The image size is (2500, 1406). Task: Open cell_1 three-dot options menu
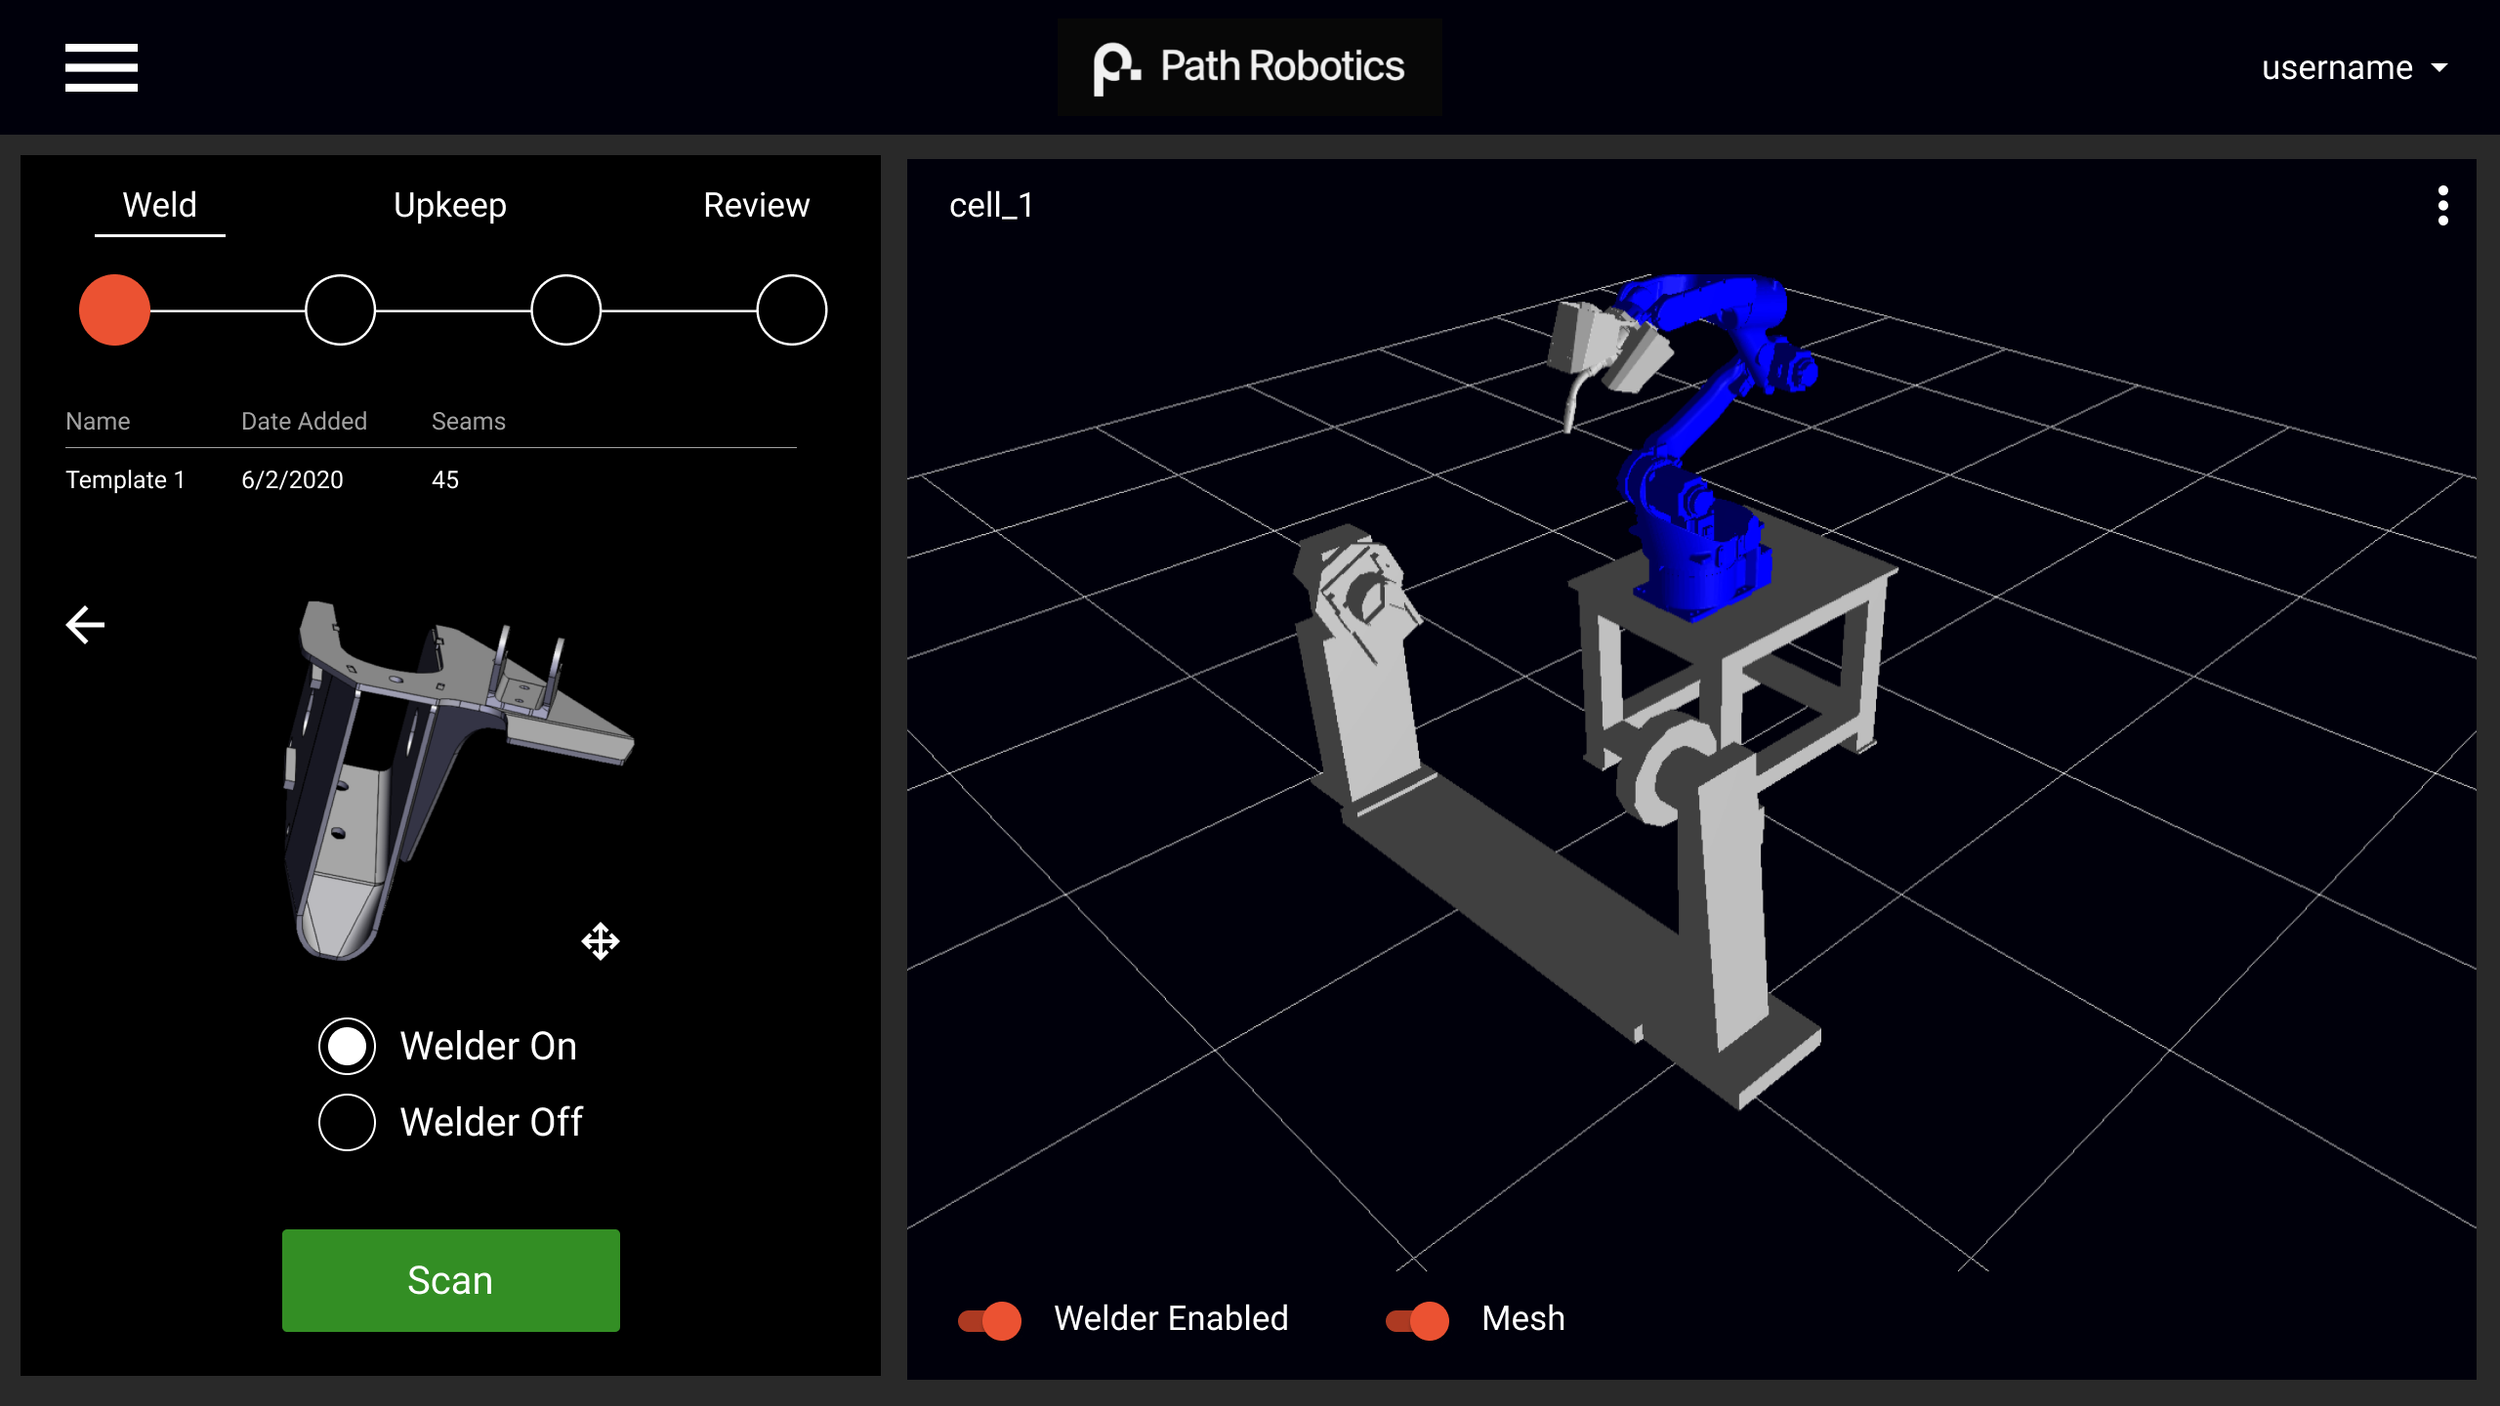(x=2442, y=206)
